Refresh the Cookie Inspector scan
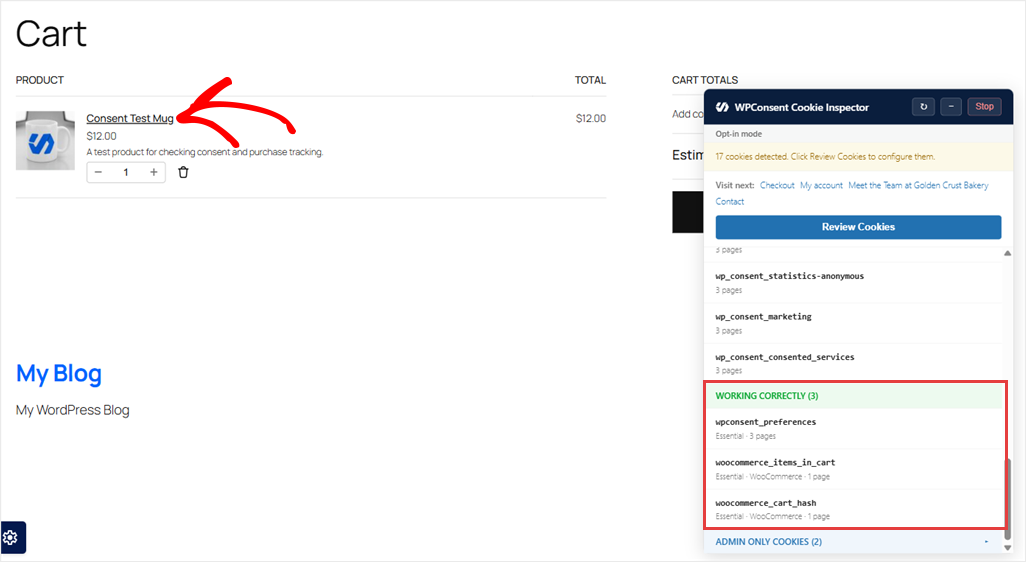 pyautogui.click(x=923, y=107)
